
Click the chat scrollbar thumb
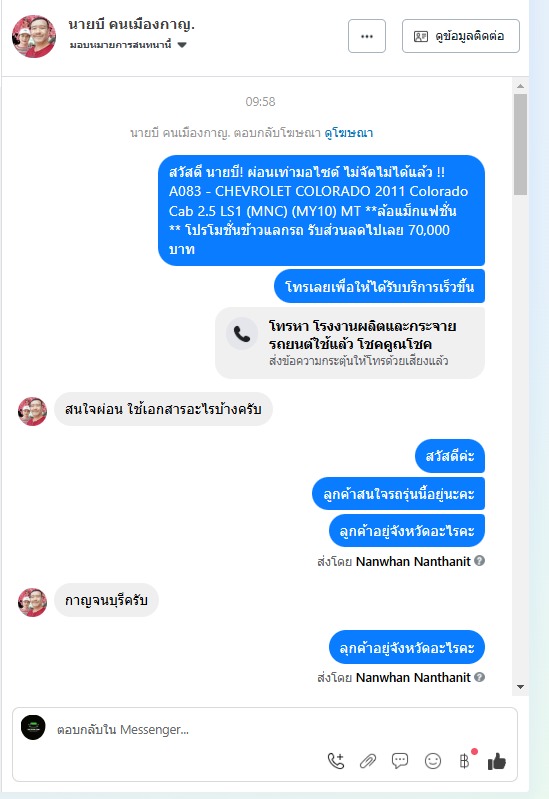coord(520,144)
